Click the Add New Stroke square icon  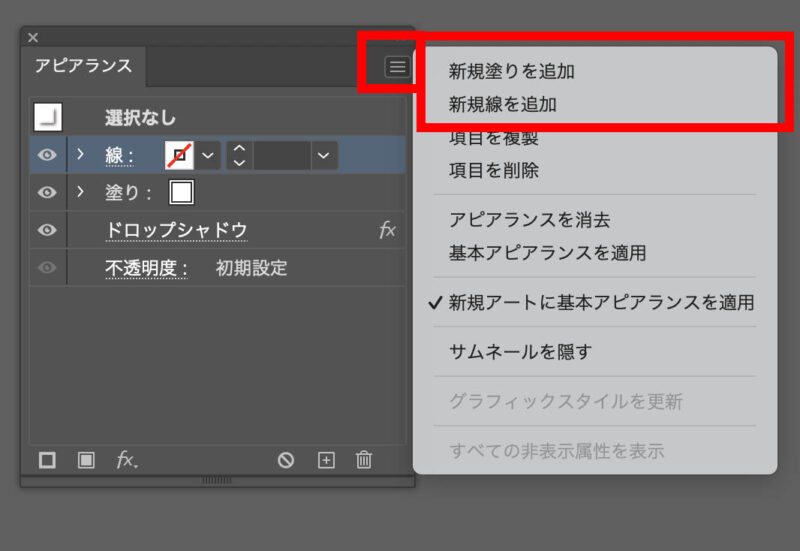click(47, 460)
